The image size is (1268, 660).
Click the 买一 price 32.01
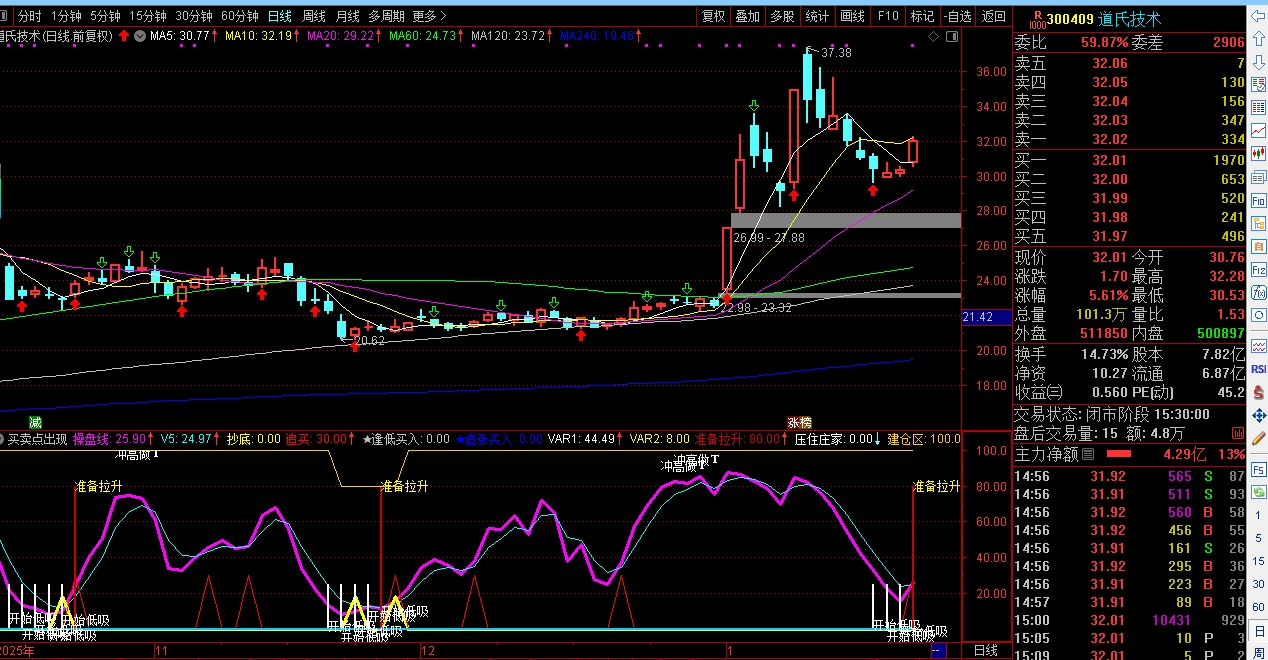click(x=1109, y=159)
